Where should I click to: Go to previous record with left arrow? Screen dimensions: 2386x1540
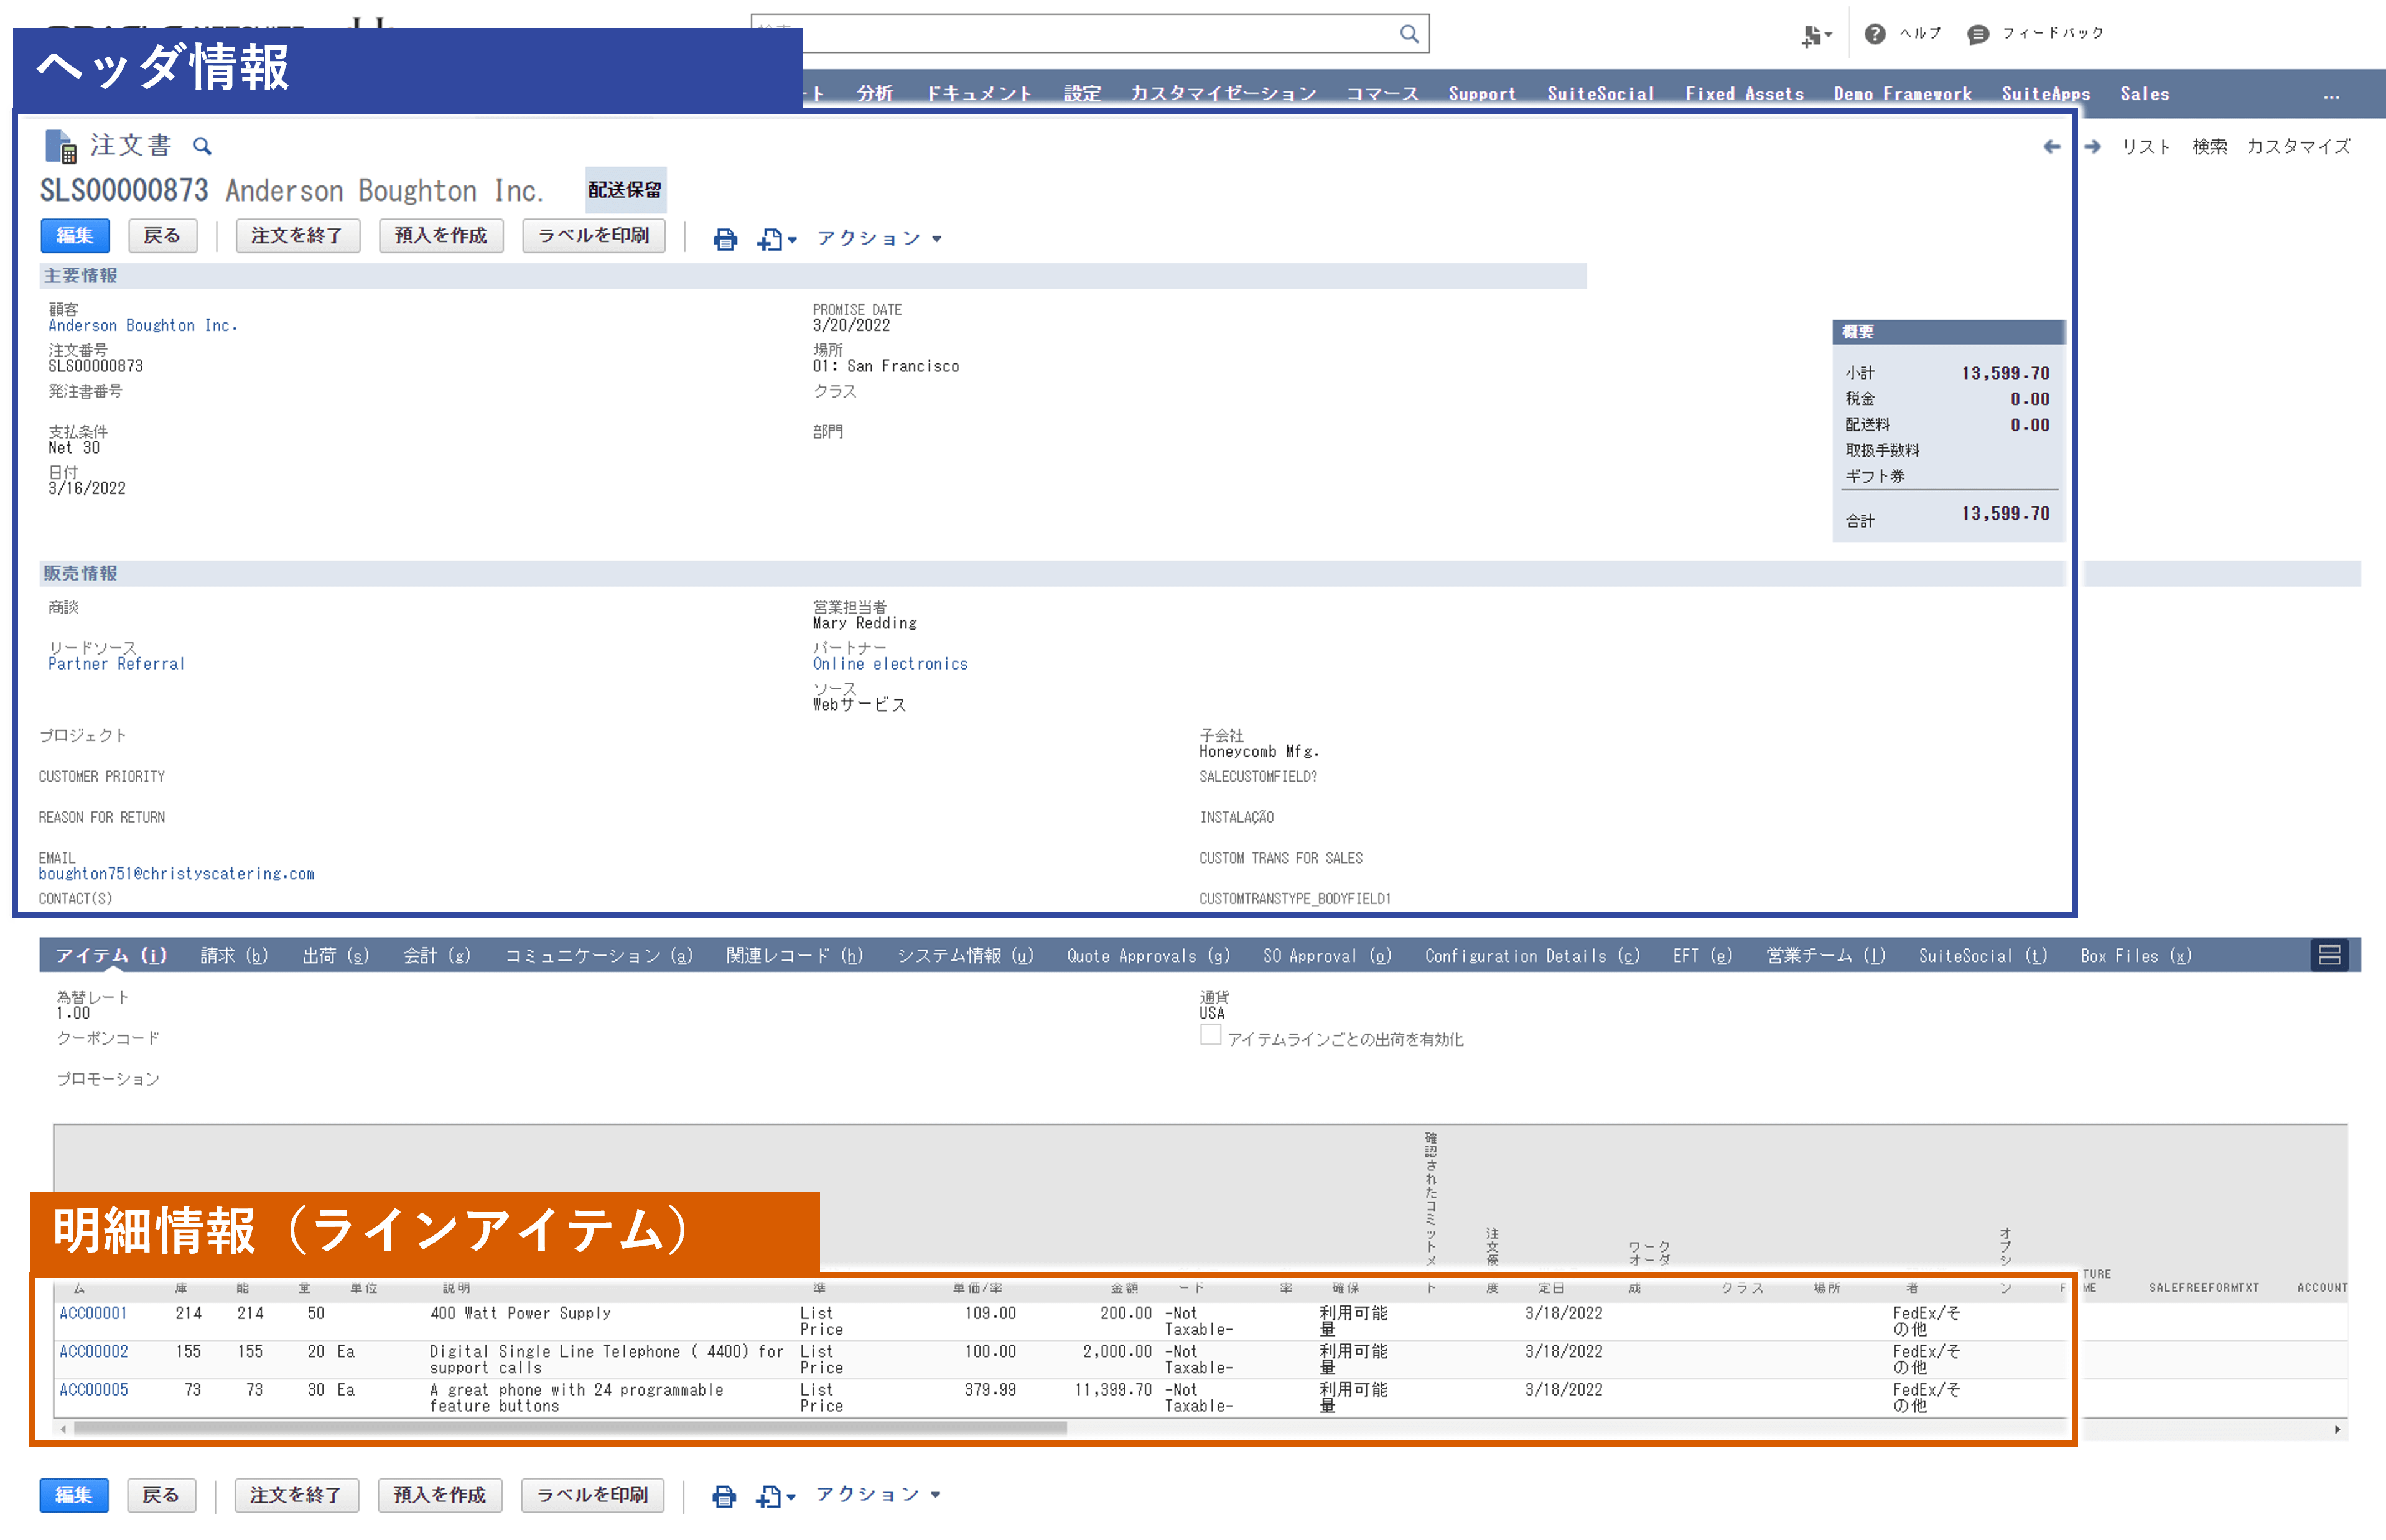click(x=2051, y=147)
